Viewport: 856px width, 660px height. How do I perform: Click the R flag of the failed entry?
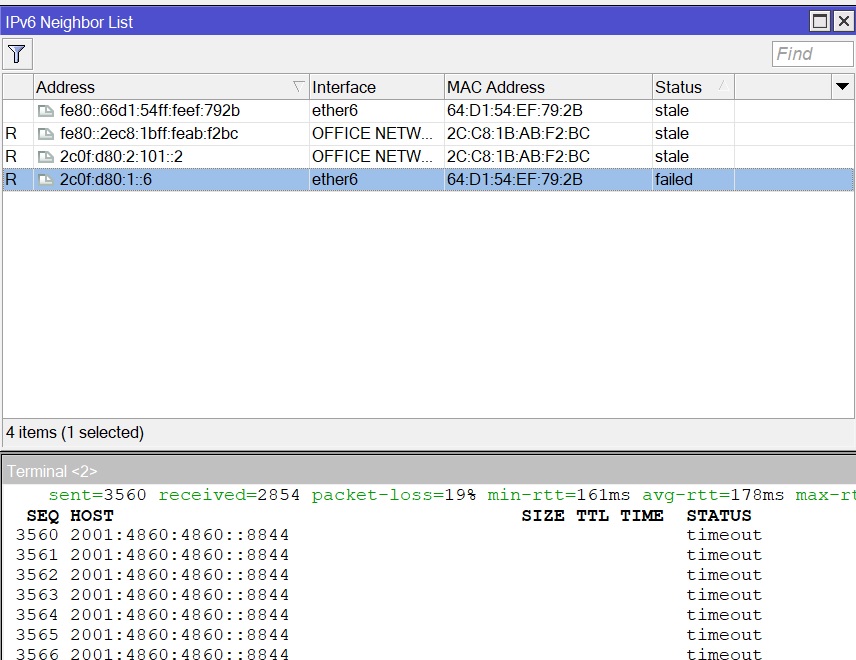(12, 180)
